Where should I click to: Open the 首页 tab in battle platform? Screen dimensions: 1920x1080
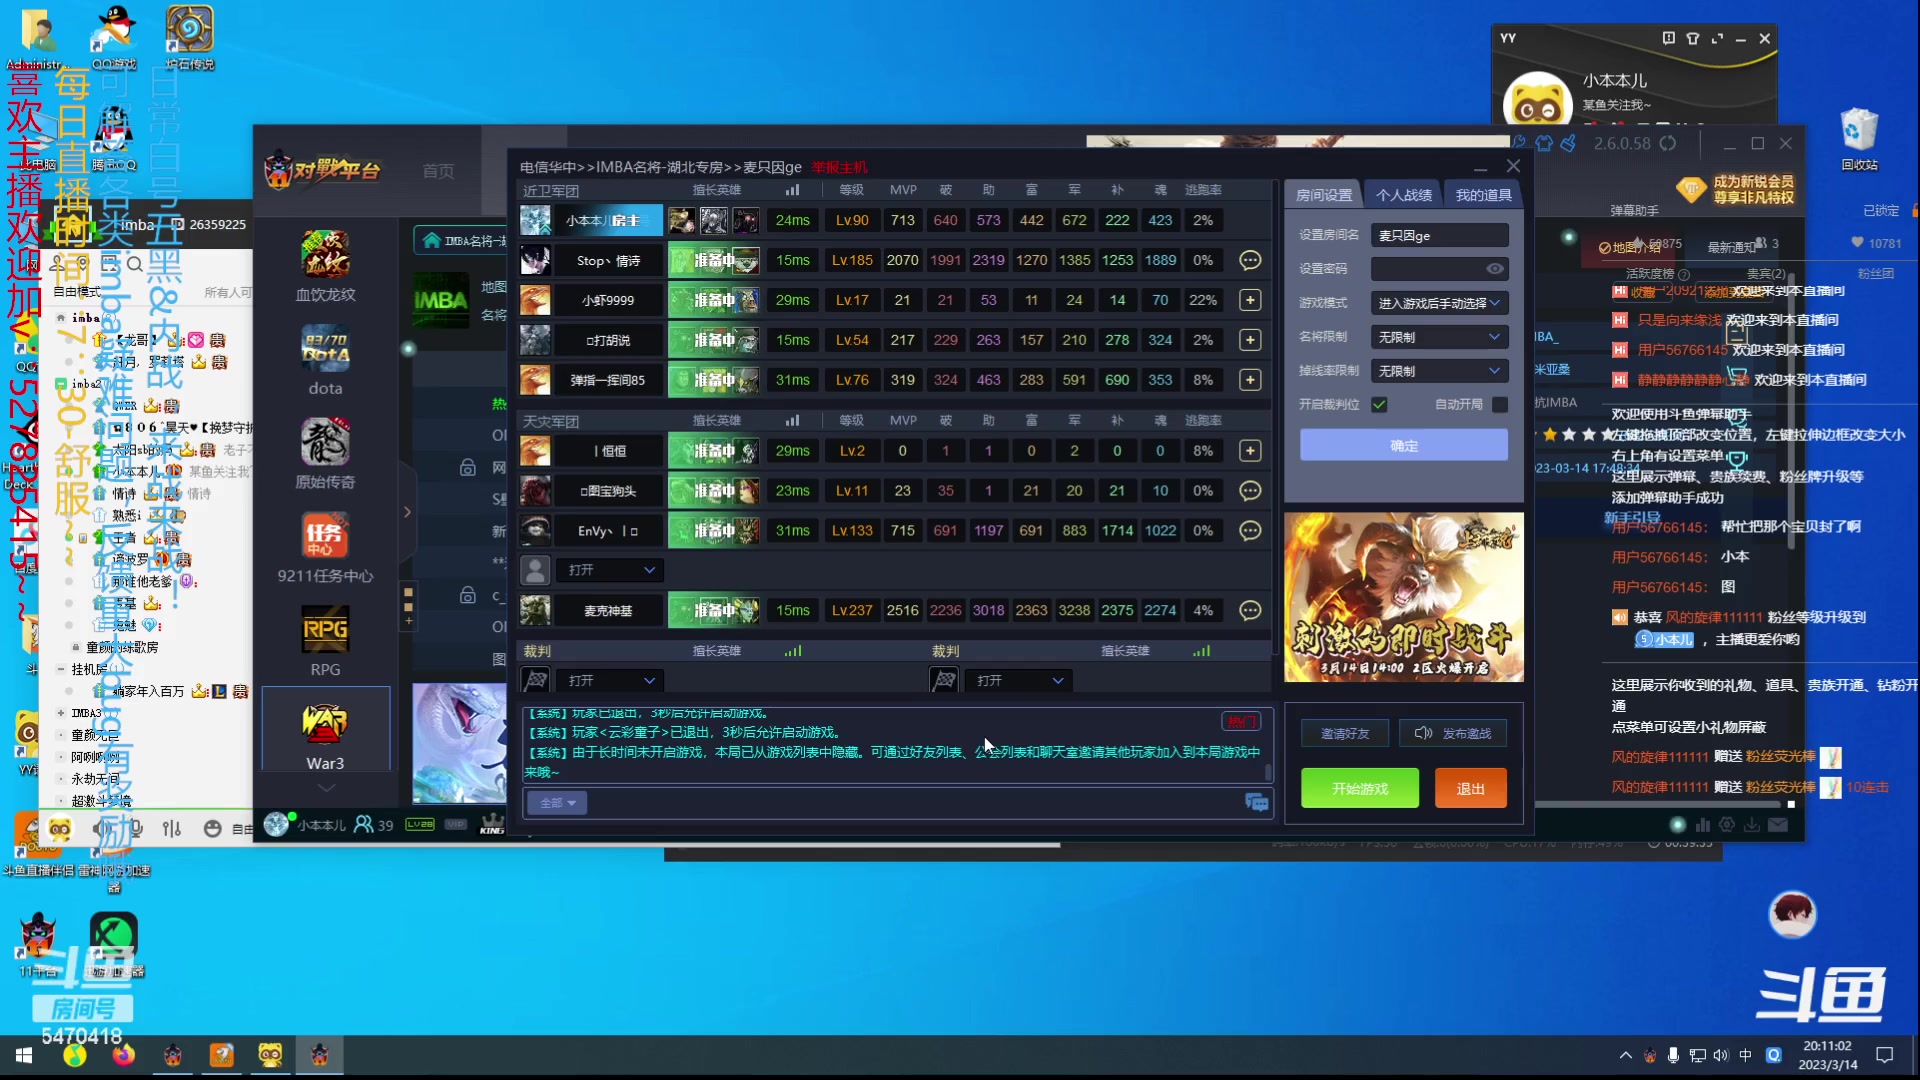(x=438, y=171)
